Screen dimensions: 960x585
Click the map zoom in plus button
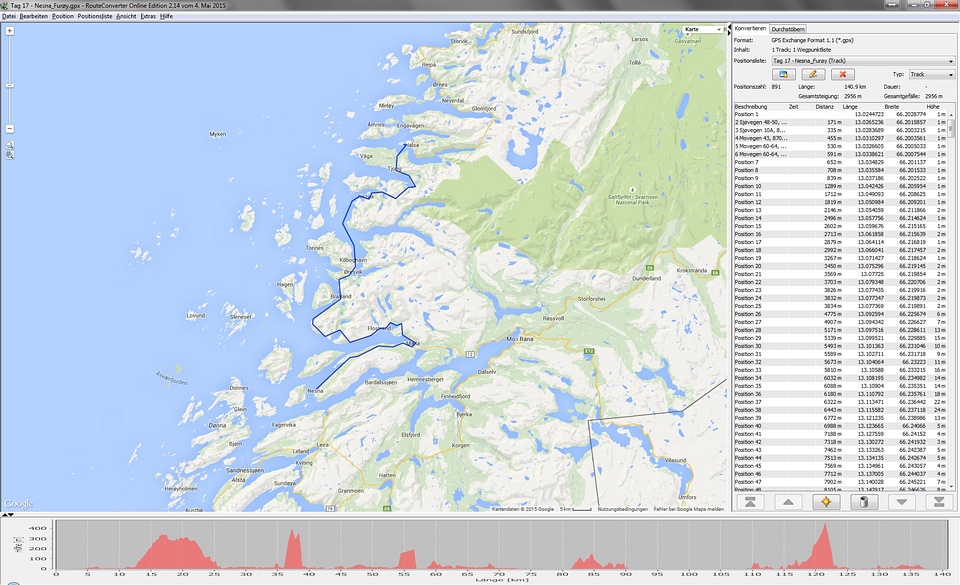[x=9, y=31]
